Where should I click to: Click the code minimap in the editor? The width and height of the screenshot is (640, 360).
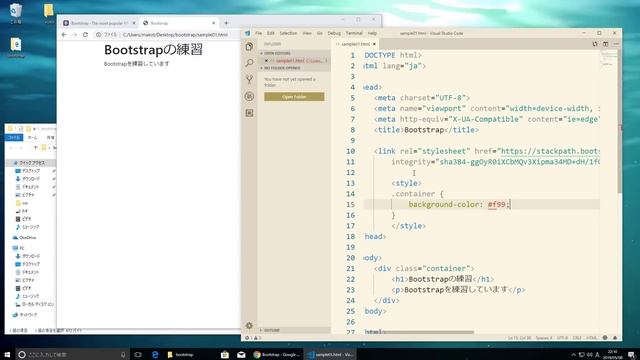pyautogui.click(x=608, y=59)
